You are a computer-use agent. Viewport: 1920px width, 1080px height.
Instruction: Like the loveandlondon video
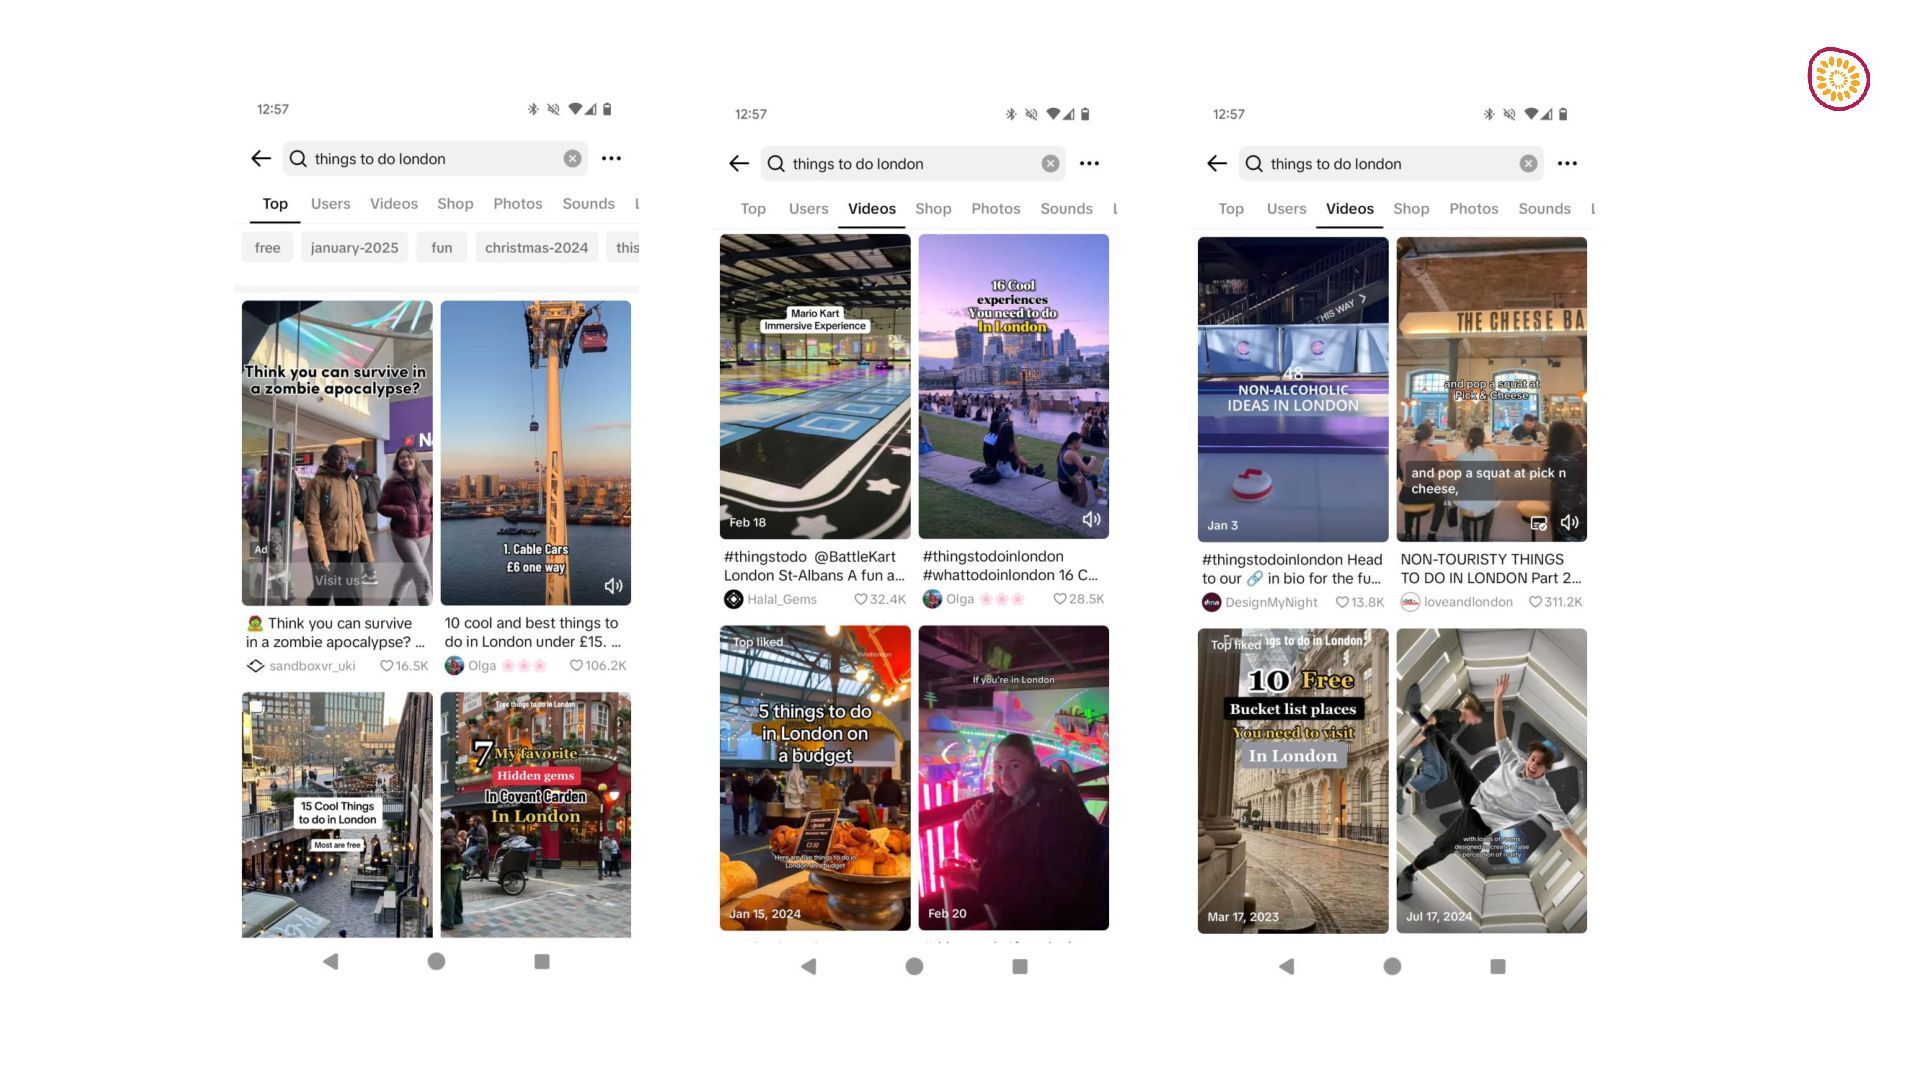pyautogui.click(x=1535, y=602)
